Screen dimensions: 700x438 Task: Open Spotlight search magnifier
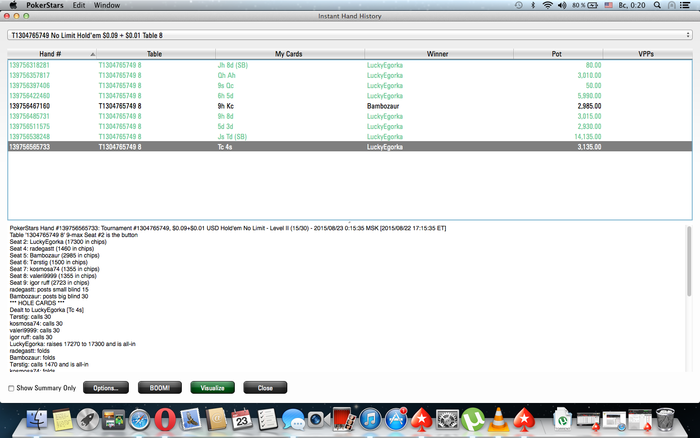pos(657,5)
